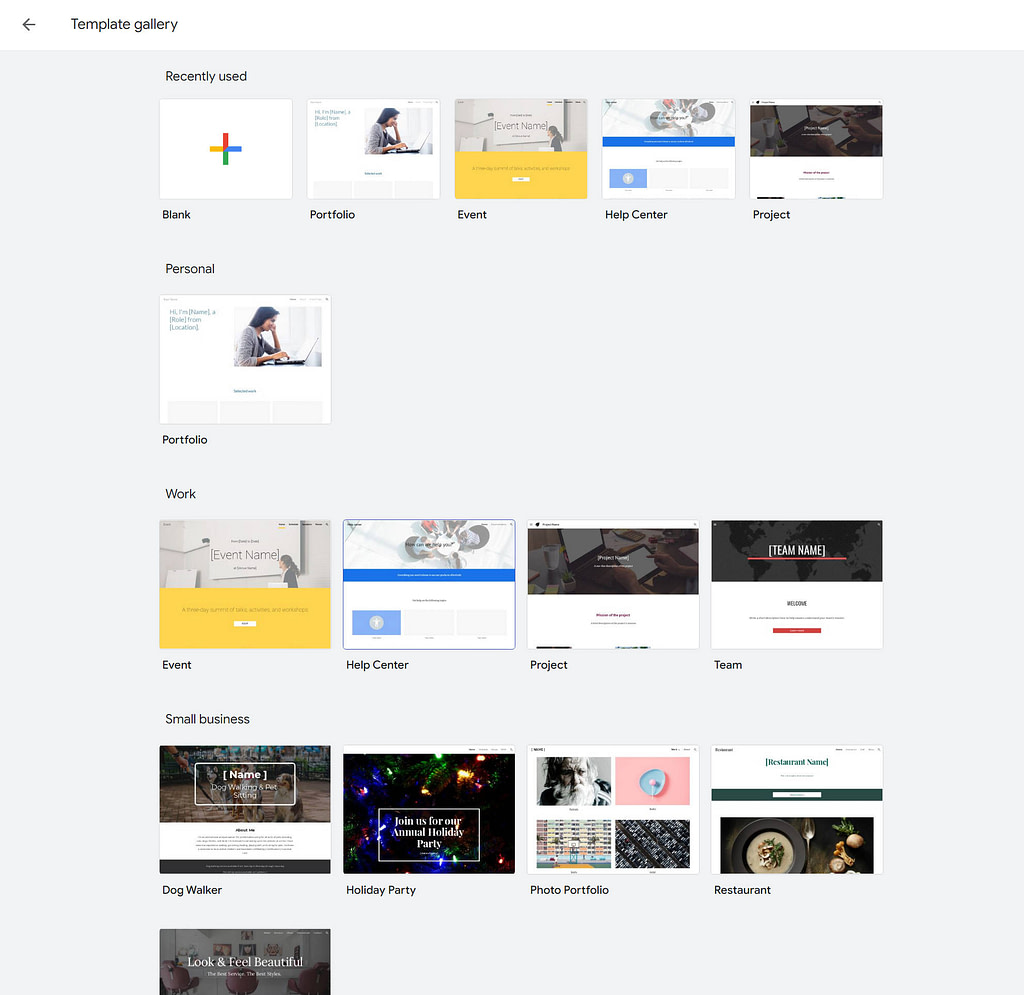Select the Team template with the red banner
1024x995 pixels.
coord(796,584)
